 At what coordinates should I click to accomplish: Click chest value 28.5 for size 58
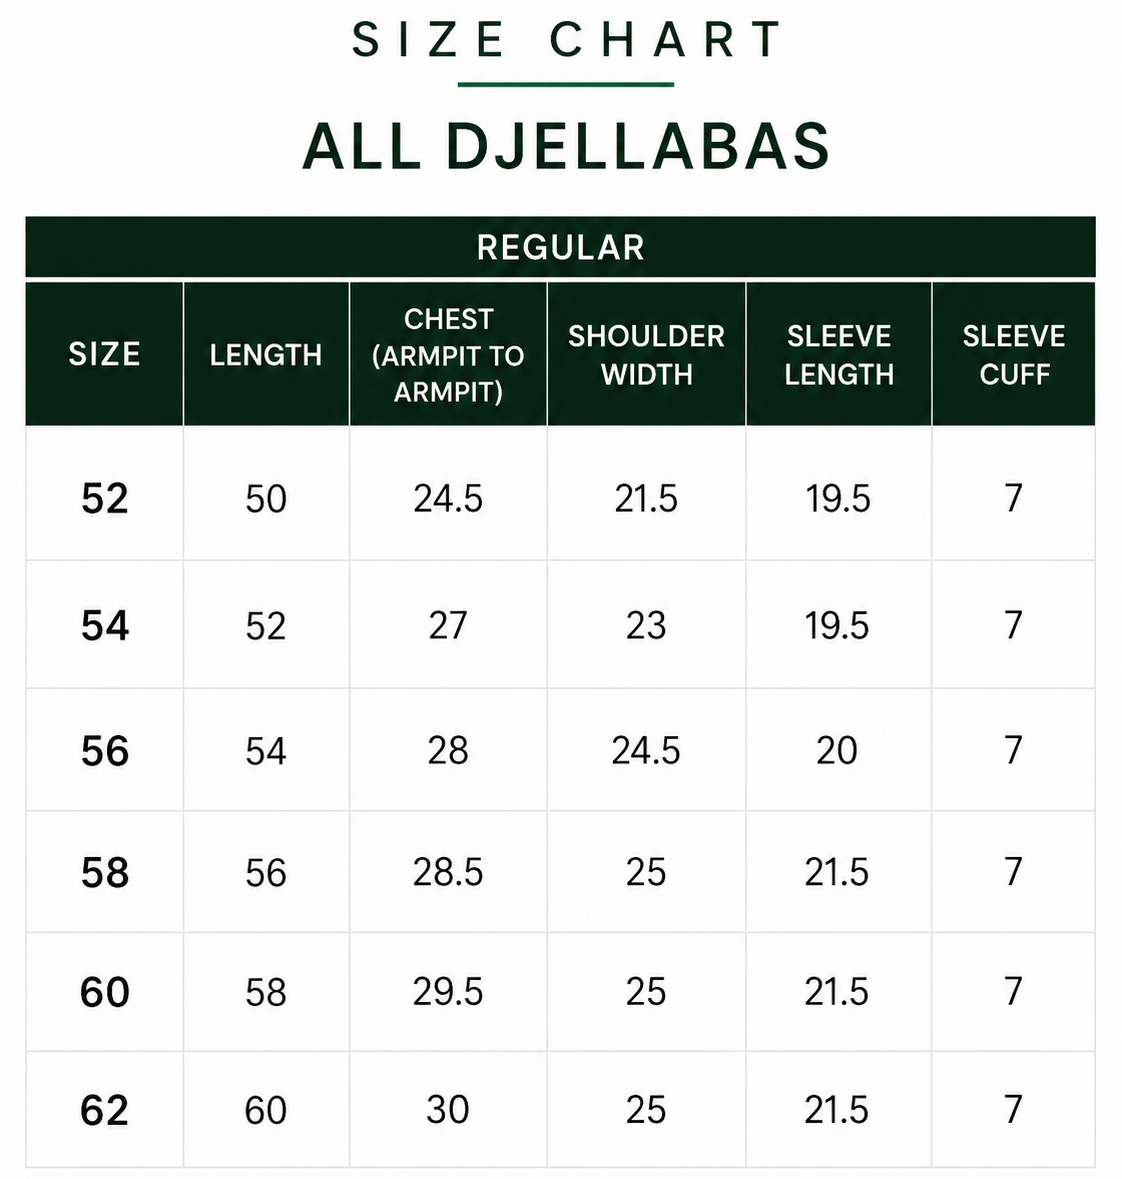point(448,873)
